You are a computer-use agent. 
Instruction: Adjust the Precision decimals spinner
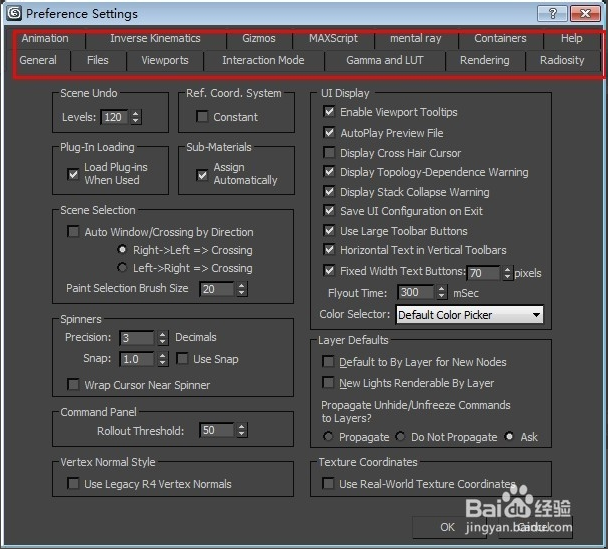[162, 338]
